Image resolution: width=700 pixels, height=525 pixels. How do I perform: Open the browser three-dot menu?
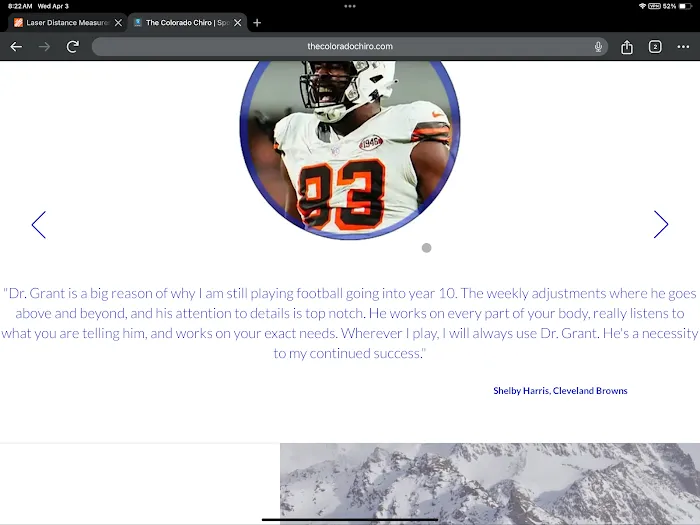(x=683, y=47)
